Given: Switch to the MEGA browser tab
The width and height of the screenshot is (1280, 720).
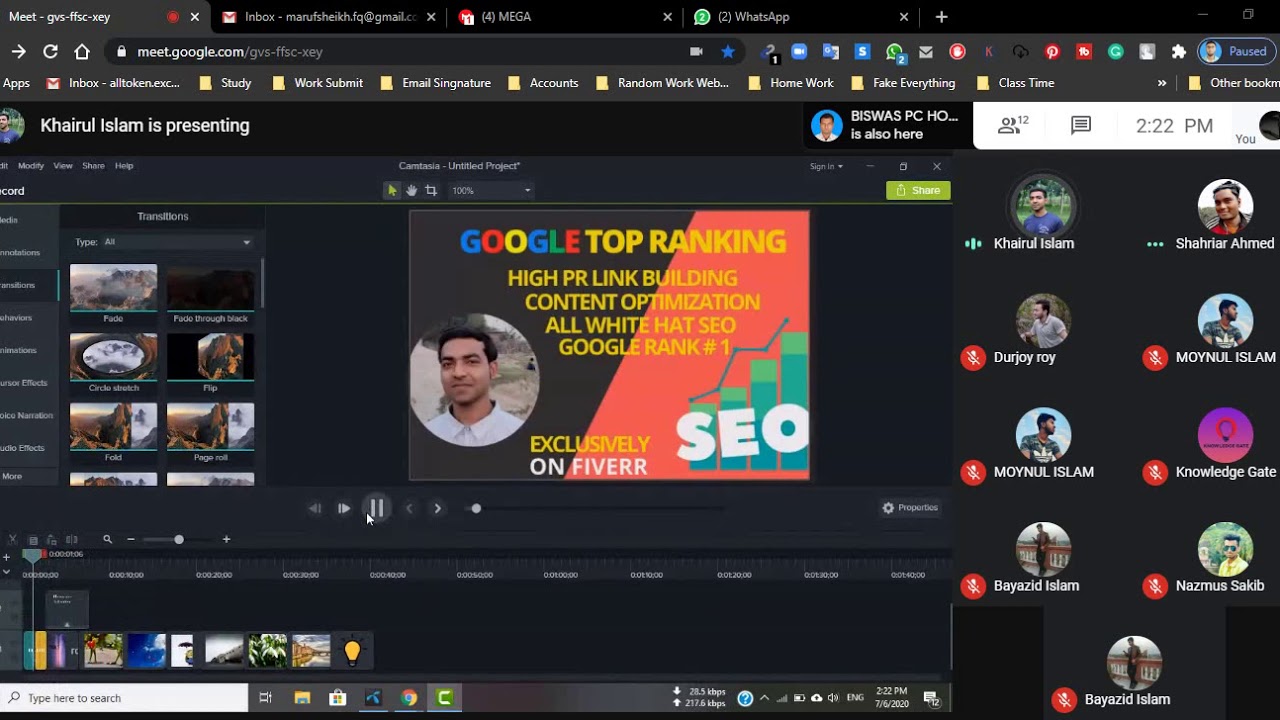Looking at the screenshot, I should [x=565, y=17].
